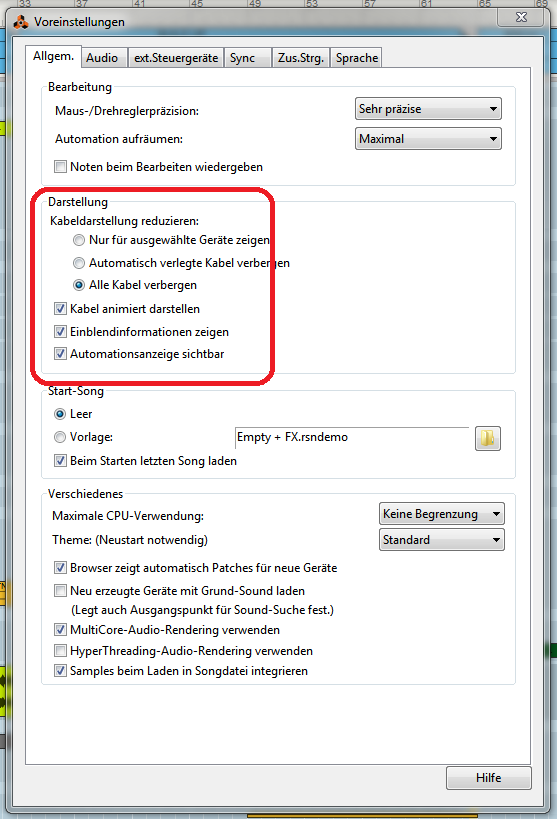Image resolution: width=557 pixels, height=819 pixels.
Task: Open the Theme dropdown showing Standard
Action: [442, 540]
